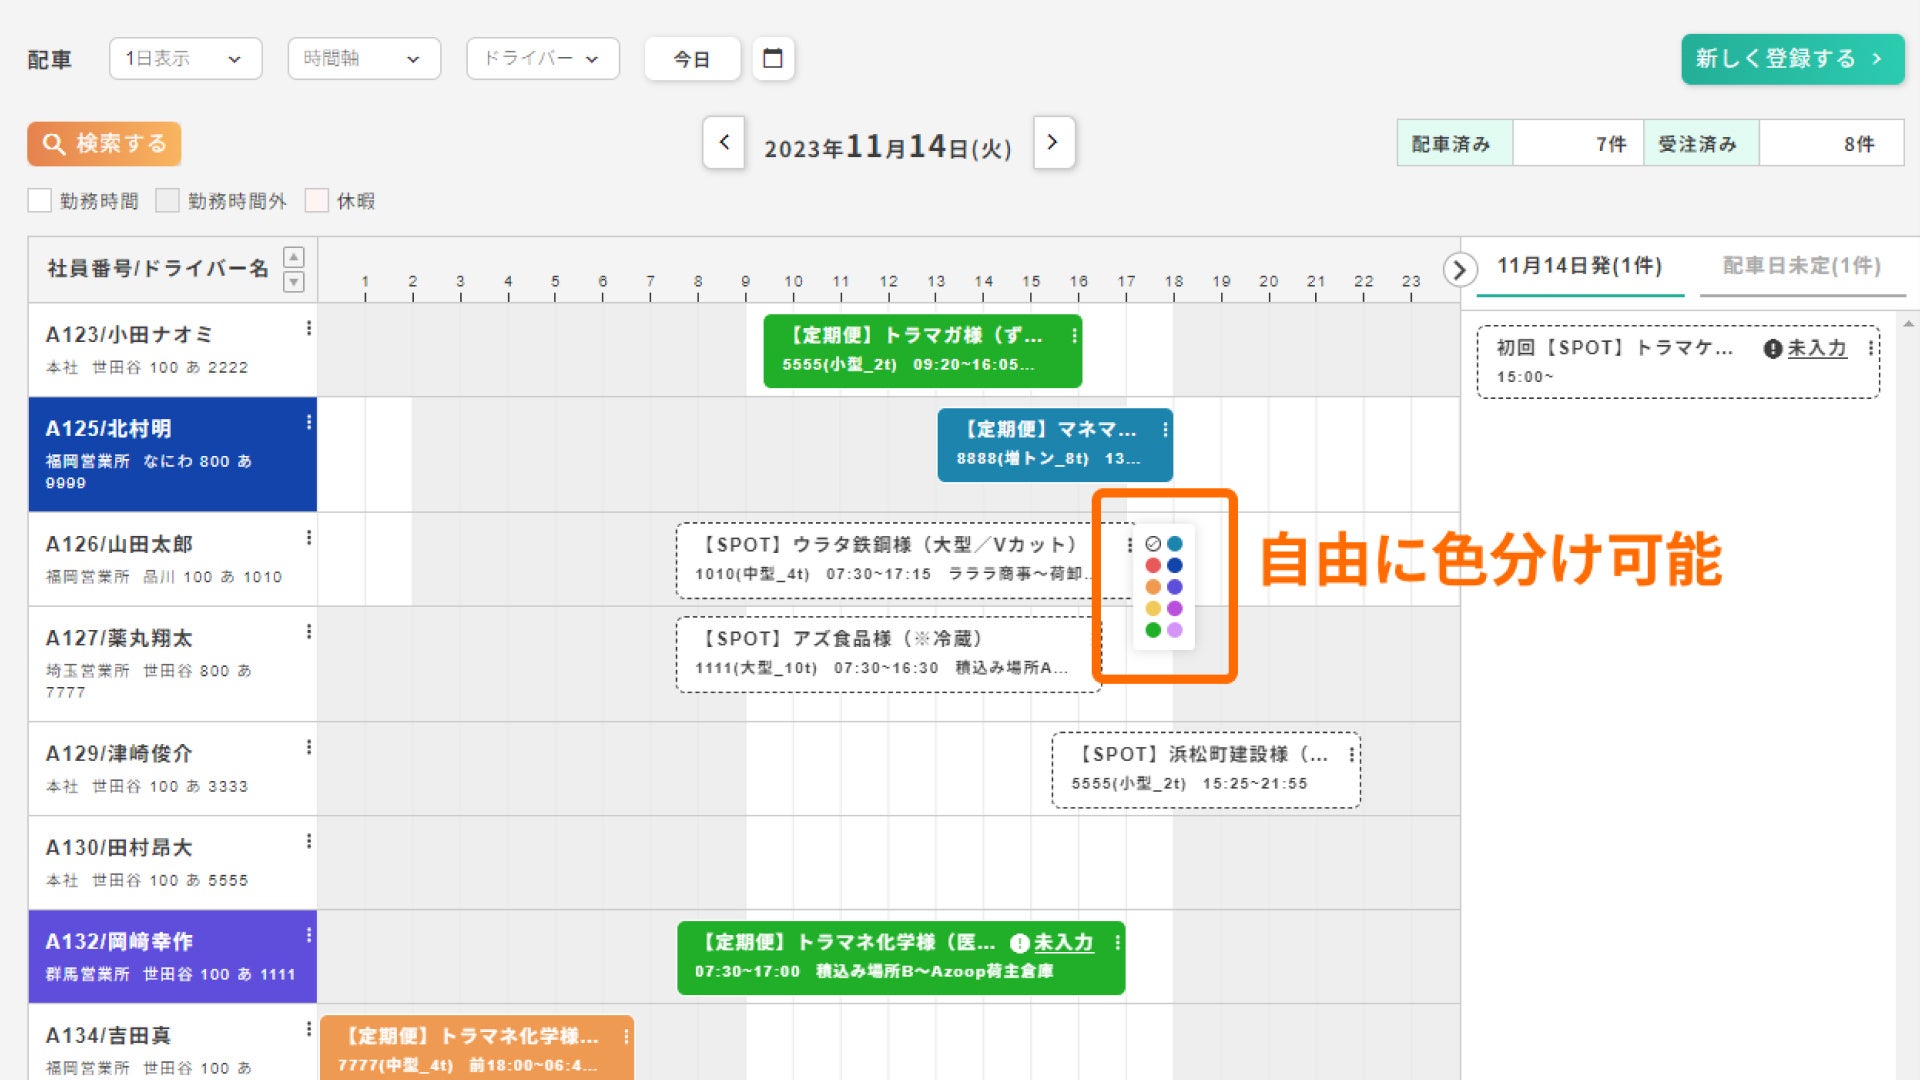
Task: Open options on 浜松町建設様 SPOT block
Action: point(1351,755)
